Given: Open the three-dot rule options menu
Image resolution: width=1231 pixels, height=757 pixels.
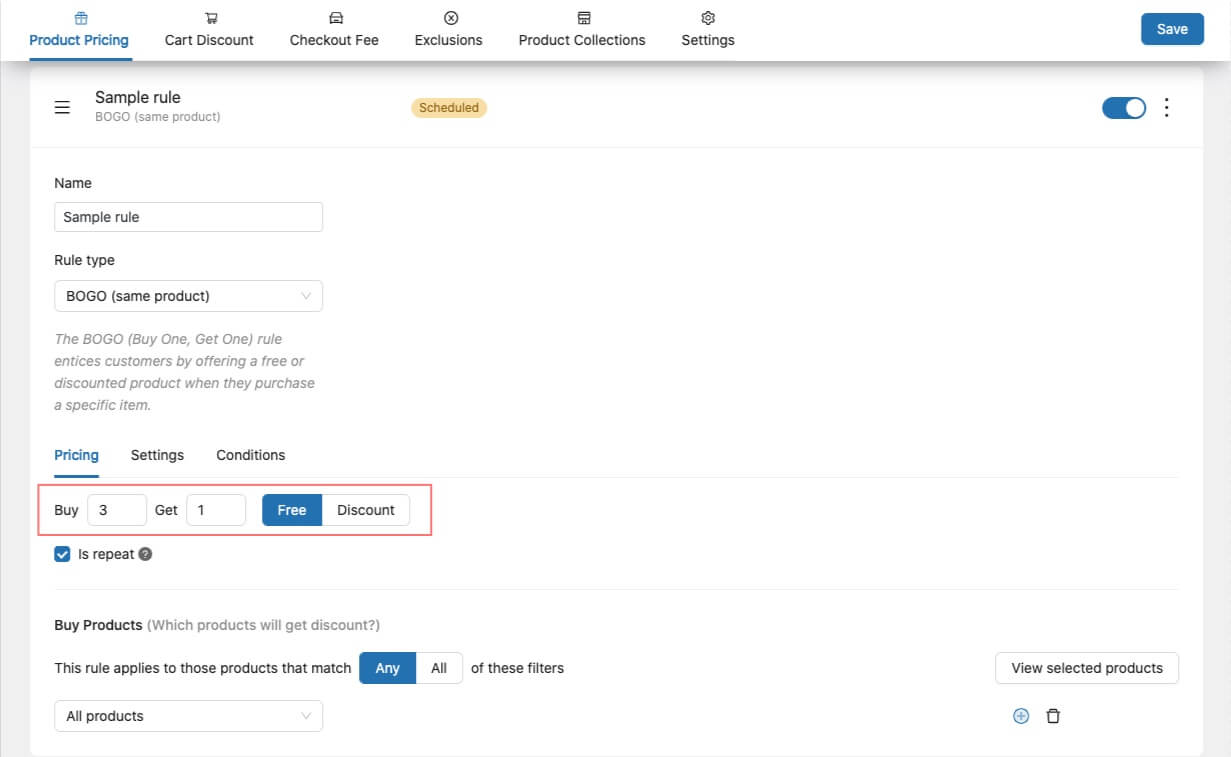Looking at the screenshot, I should coord(1166,108).
